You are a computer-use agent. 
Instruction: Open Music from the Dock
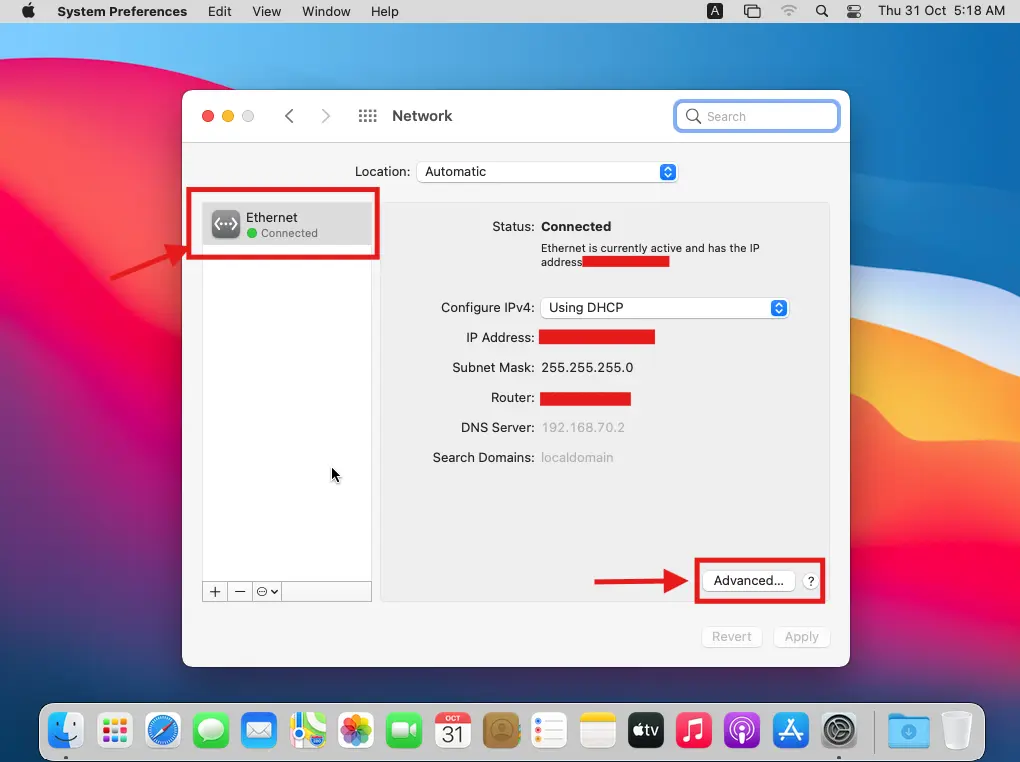[x=693, y=730]
